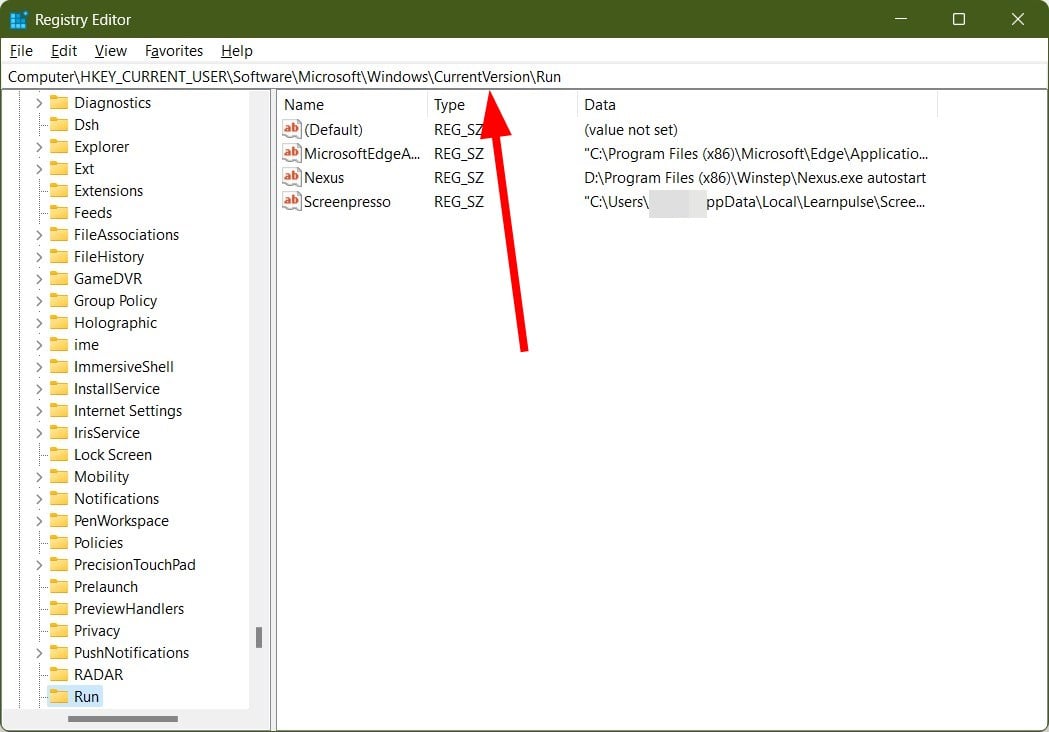
Task: Select the (Default) value icon
Action: click(x=291, y=129)
